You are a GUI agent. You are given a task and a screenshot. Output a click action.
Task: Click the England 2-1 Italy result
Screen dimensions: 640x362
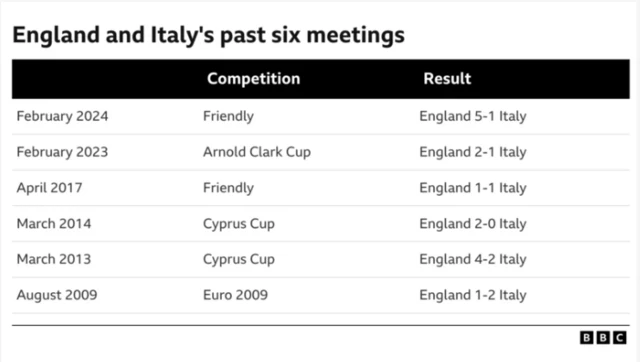(473, 152)
